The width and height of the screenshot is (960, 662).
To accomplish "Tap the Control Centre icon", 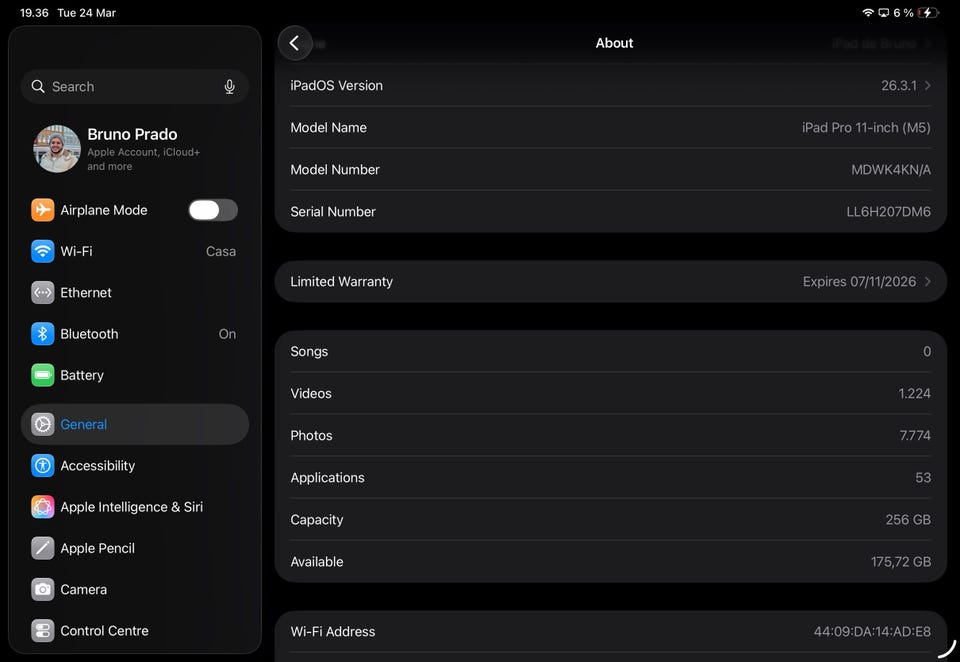I will coord(43,631).
